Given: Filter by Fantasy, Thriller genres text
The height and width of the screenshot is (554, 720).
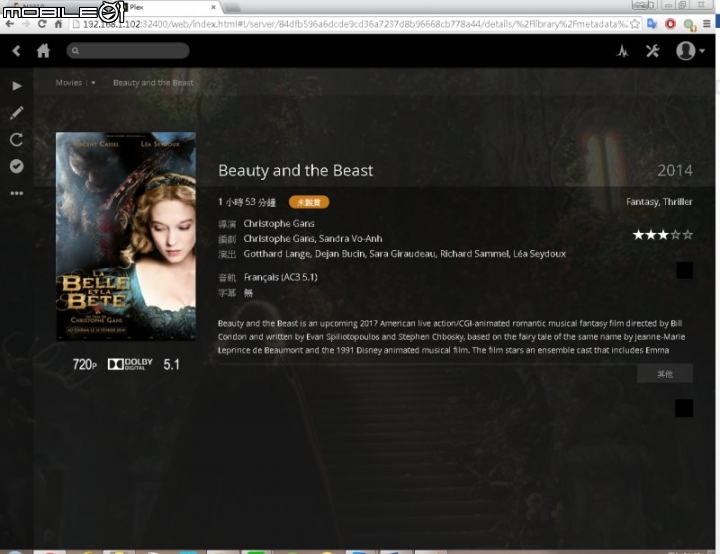Looking at the screenshot, I should [659, 202].
